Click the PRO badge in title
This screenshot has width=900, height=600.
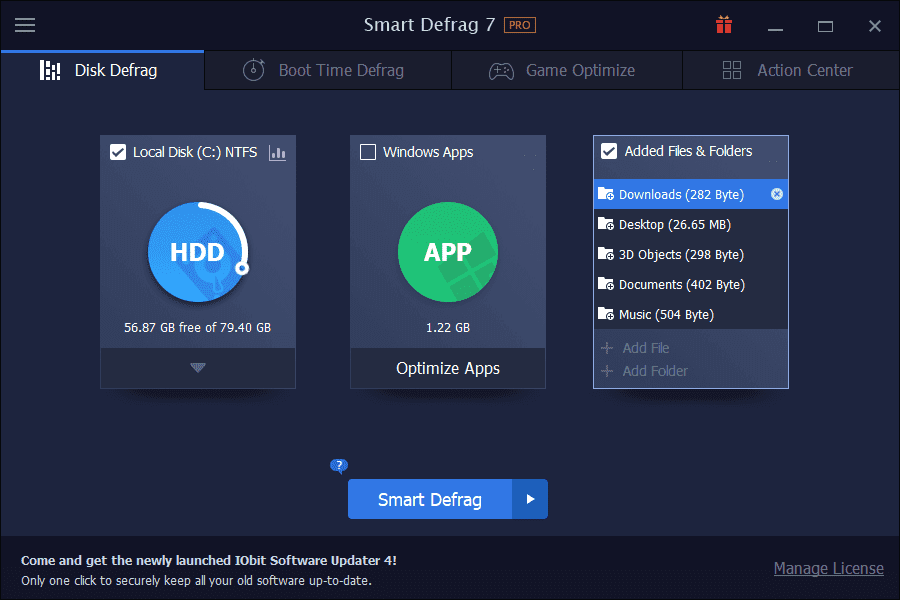[519, 25]
